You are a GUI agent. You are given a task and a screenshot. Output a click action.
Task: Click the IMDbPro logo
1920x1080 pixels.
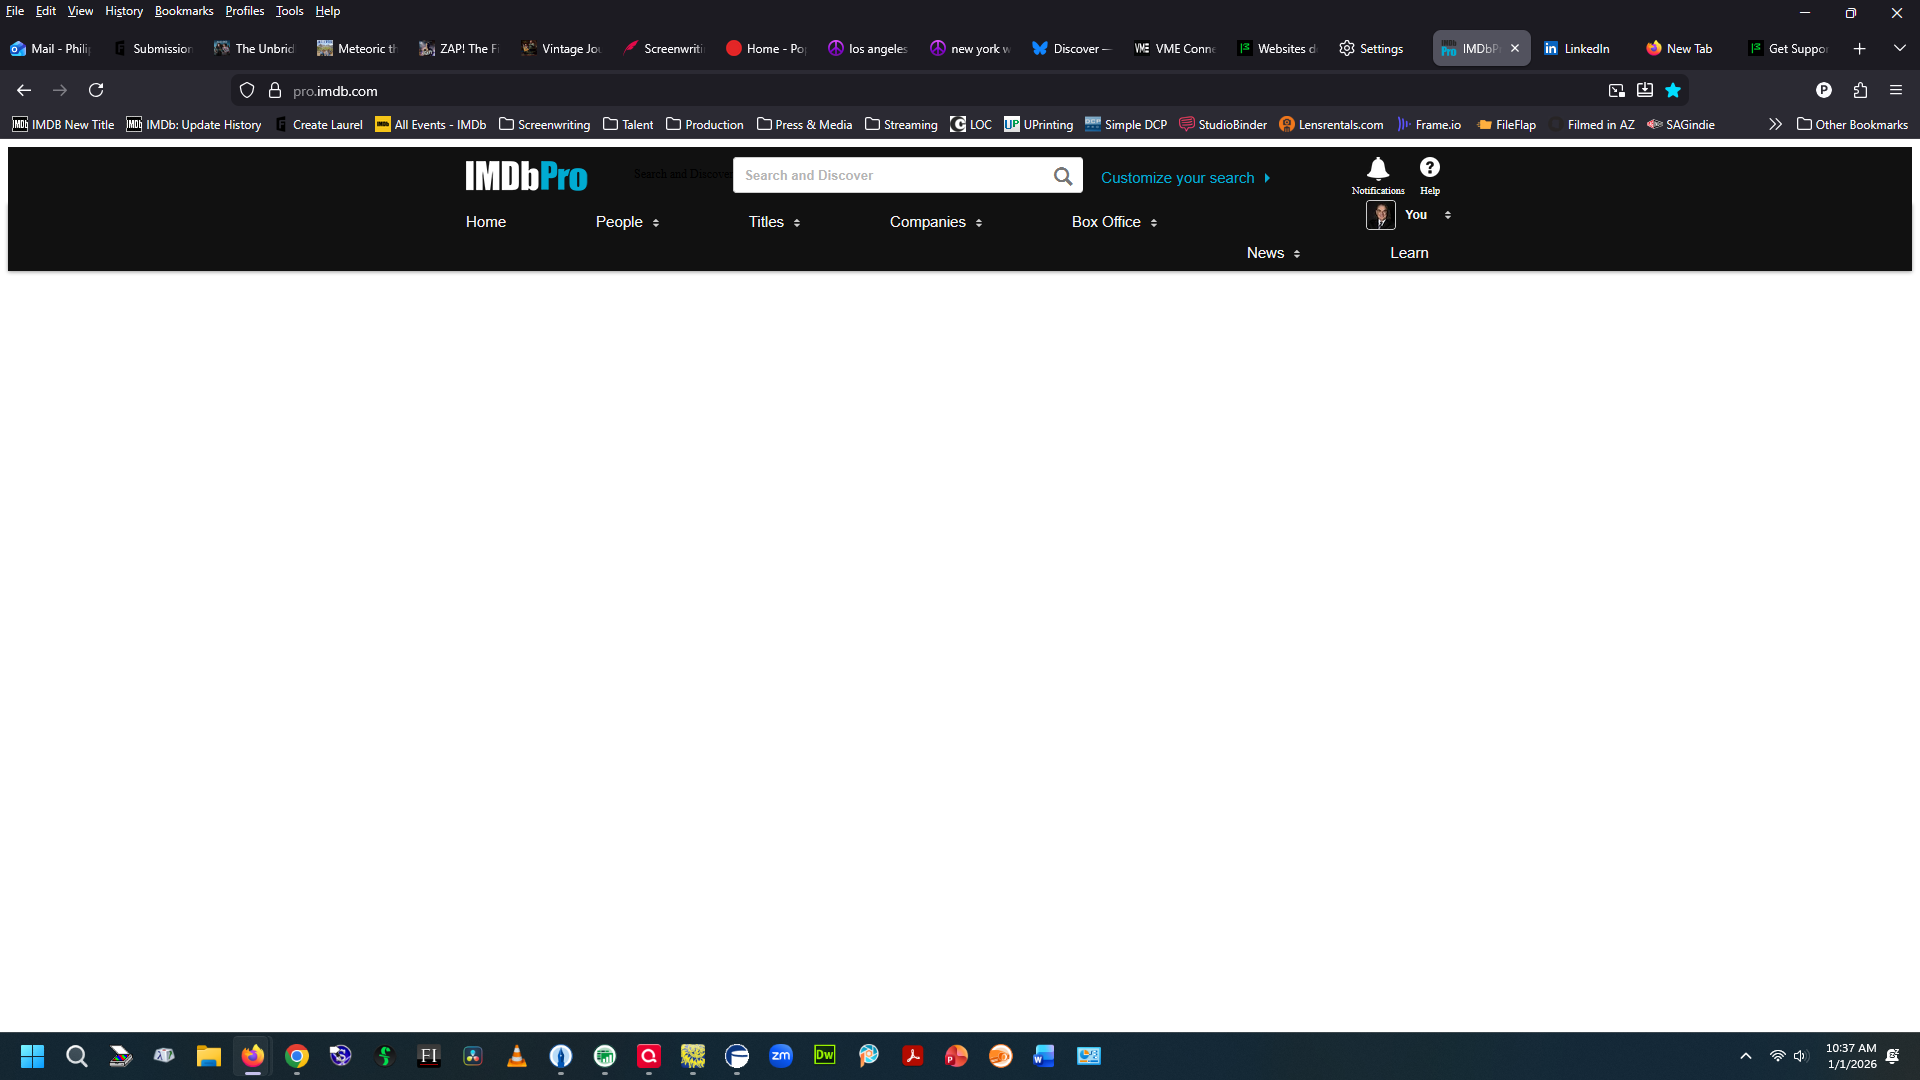pos(526,177)
